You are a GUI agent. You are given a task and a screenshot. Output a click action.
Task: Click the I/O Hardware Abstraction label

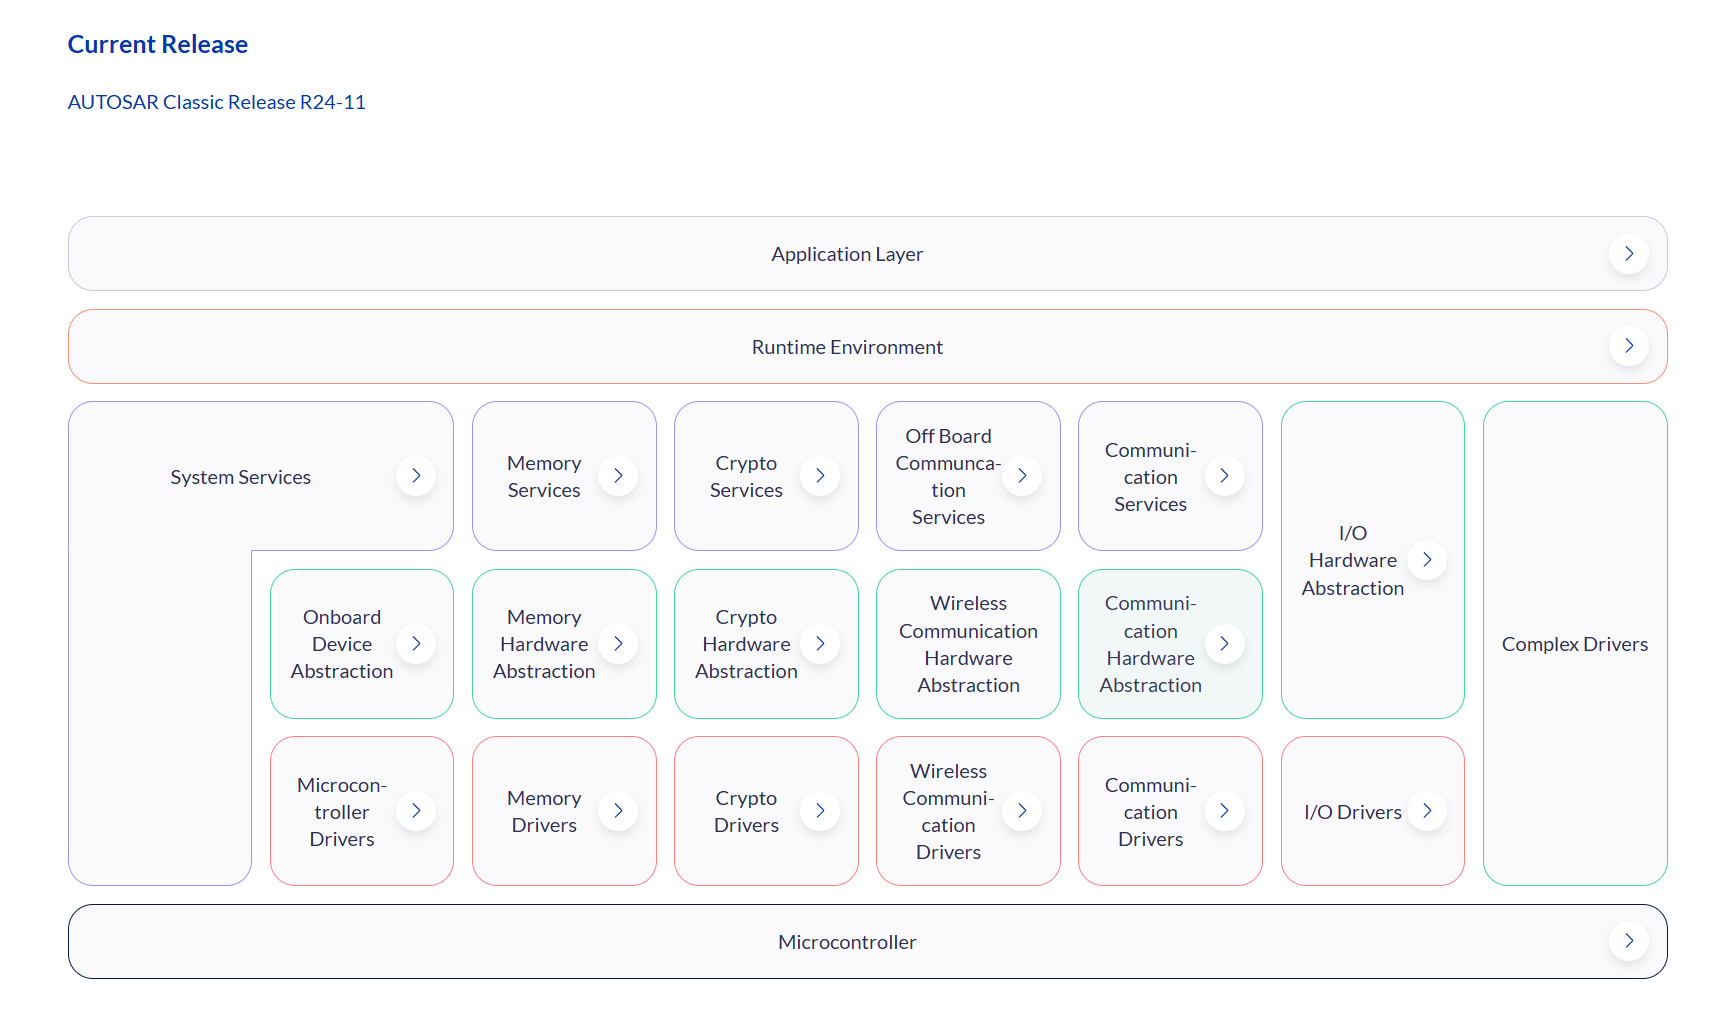tap(1352, 560)
